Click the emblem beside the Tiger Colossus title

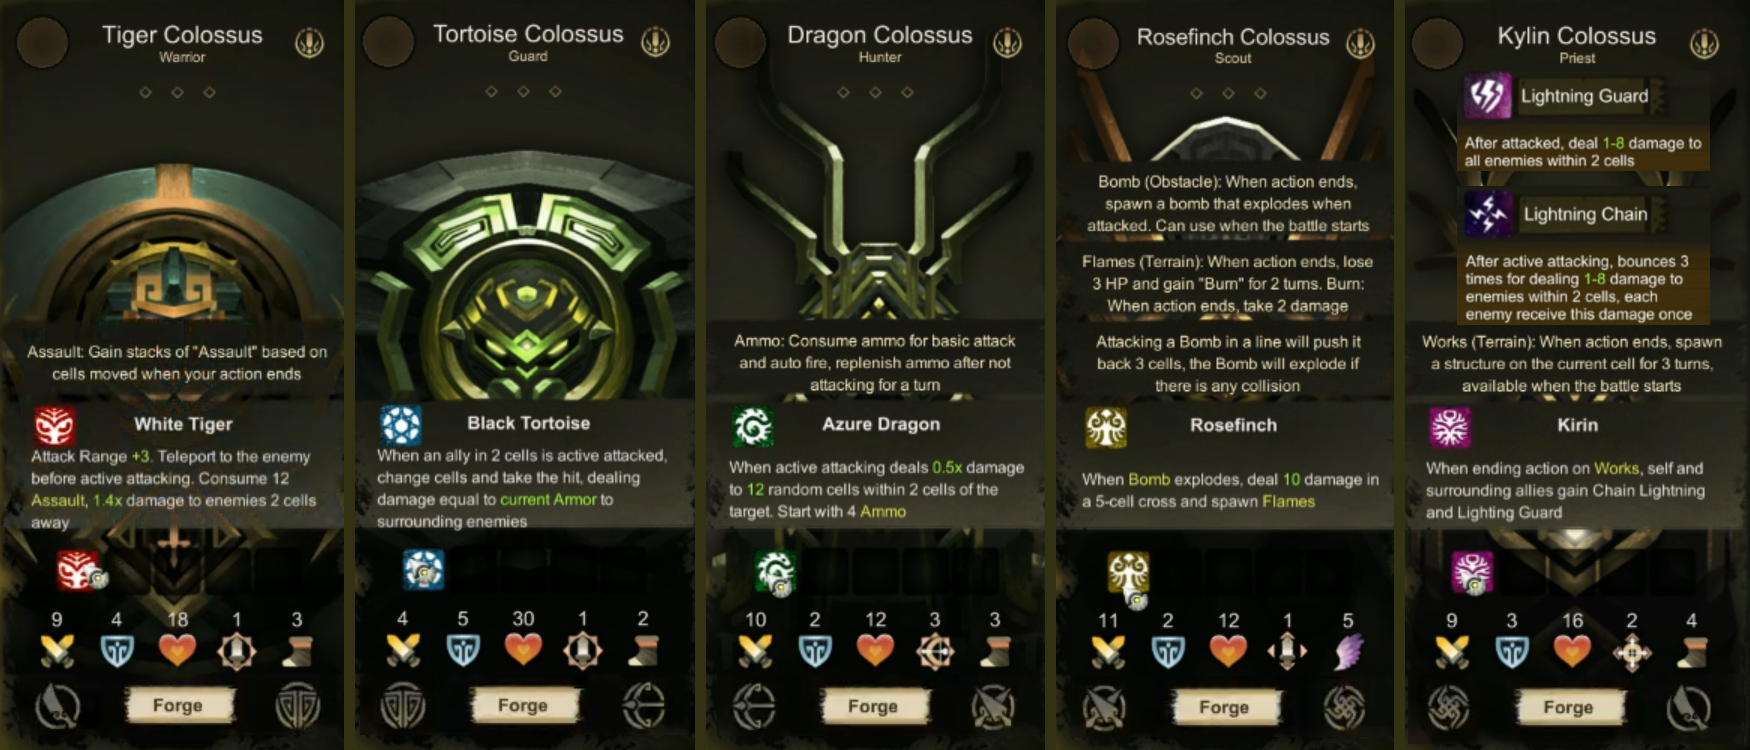coord(310,43)
